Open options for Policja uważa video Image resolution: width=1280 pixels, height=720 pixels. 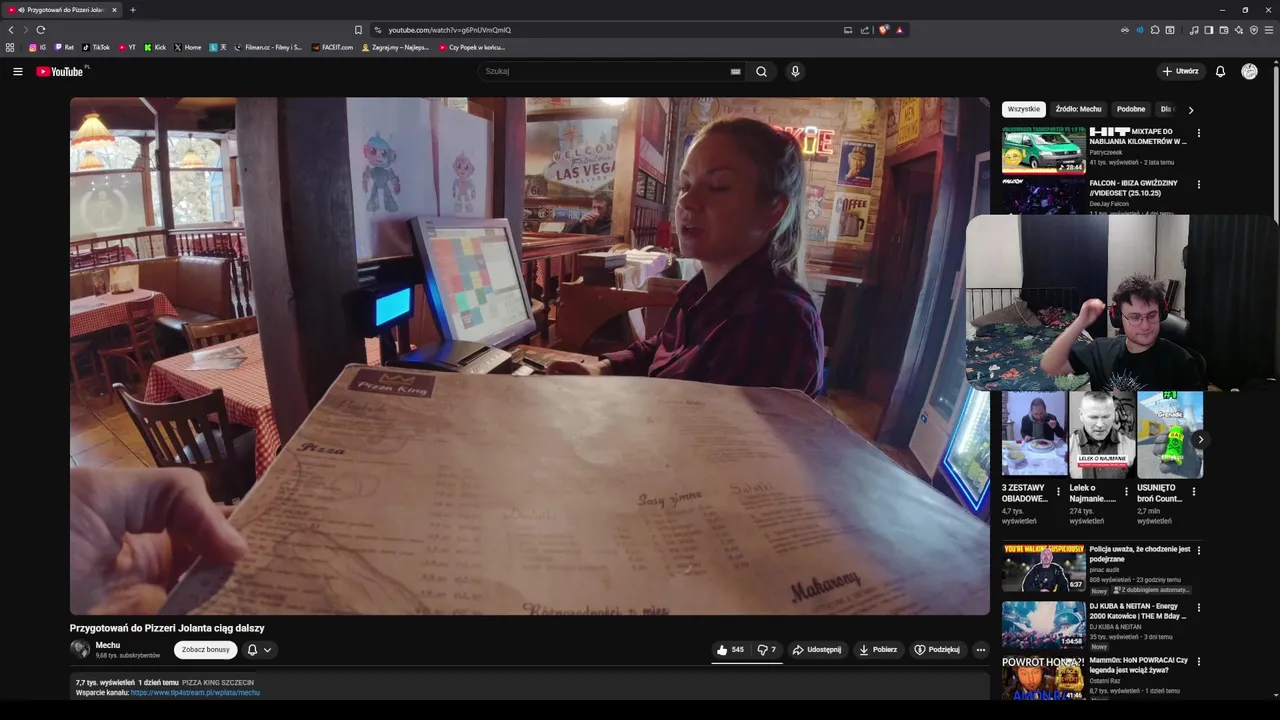[1198, 551]
